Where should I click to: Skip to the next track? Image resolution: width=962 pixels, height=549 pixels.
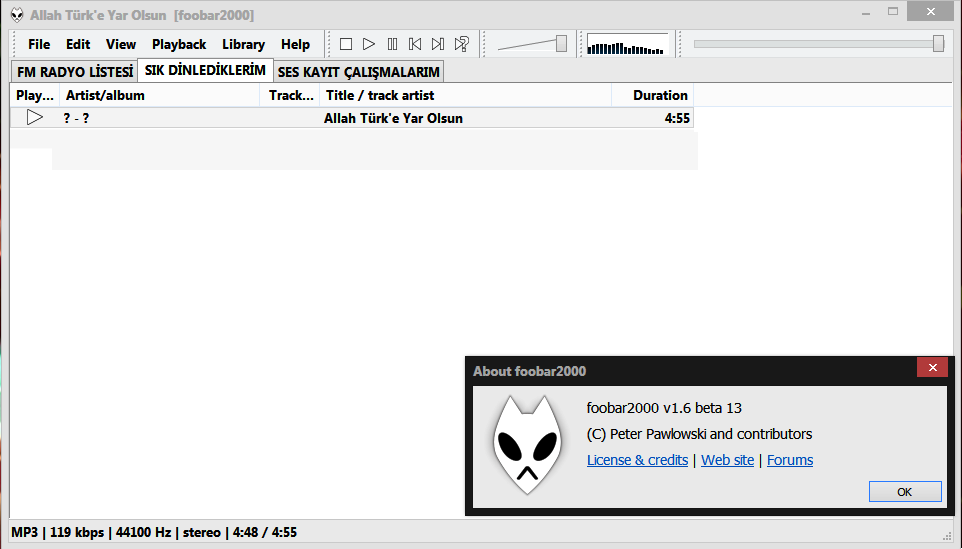[437, 44]
